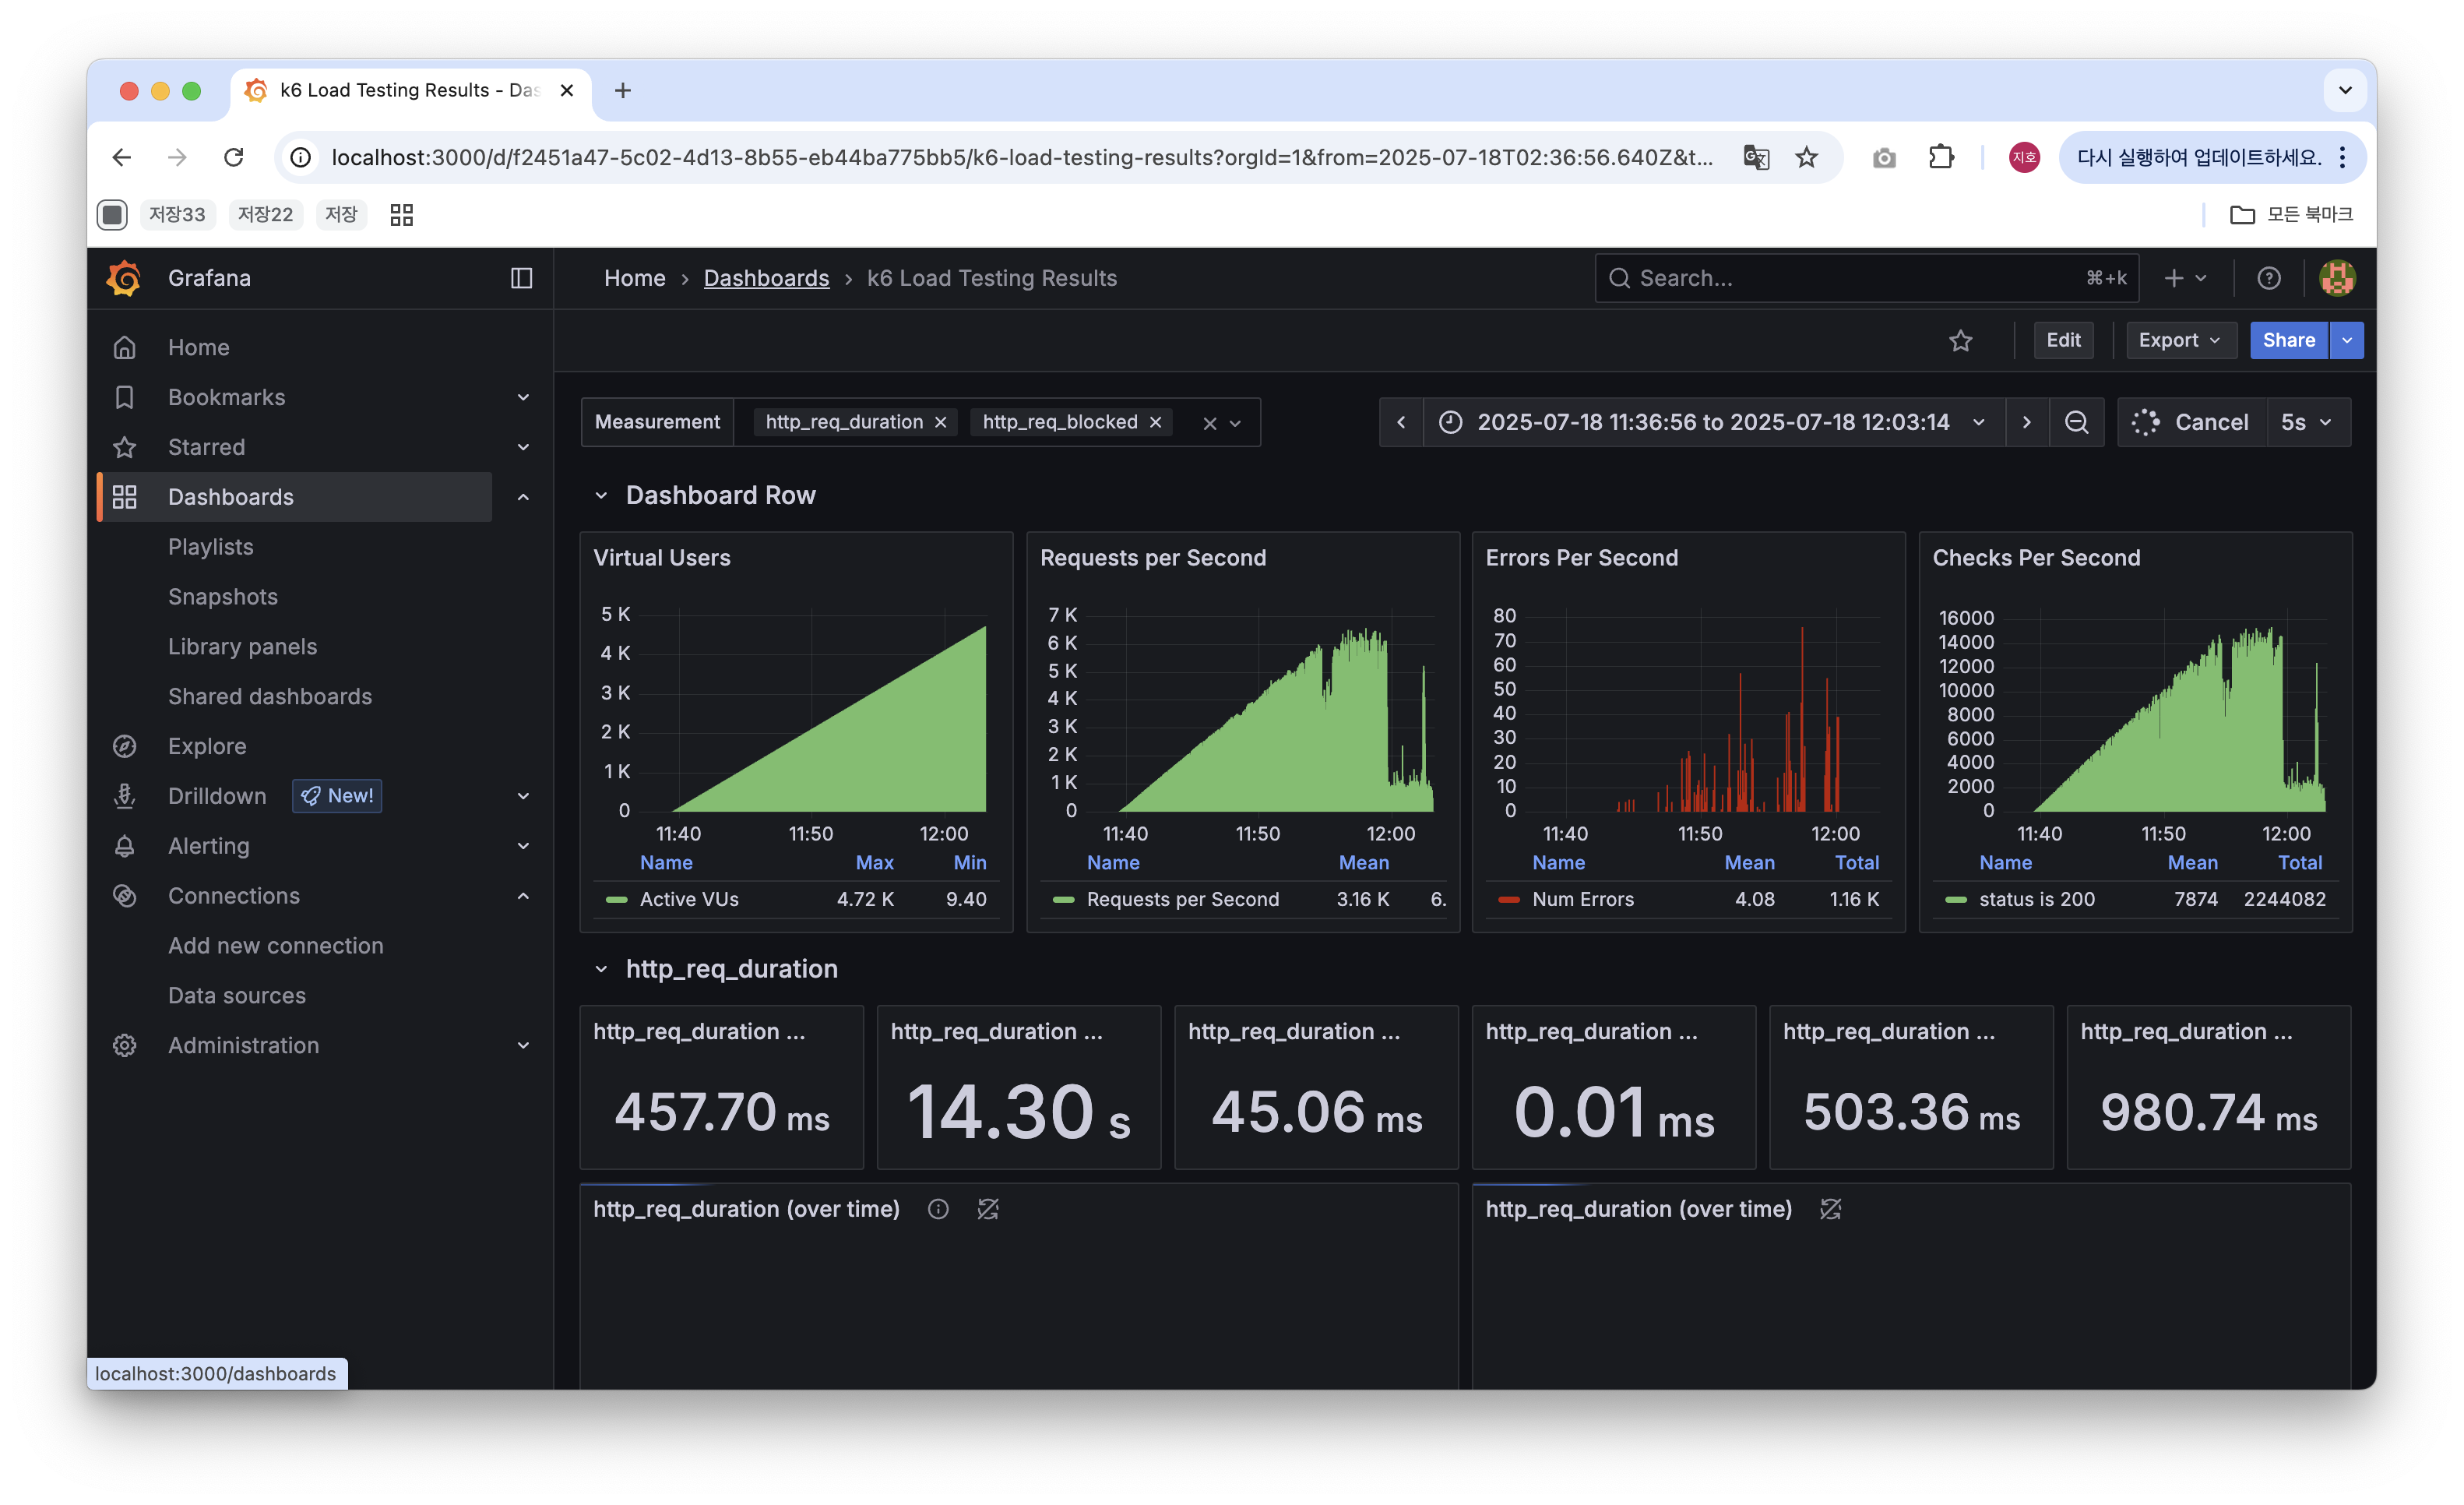The width and height of the screenshot is (2464, 1505).
Task: Bookmark this page with the Chrome star
Action: (1806, 157)
